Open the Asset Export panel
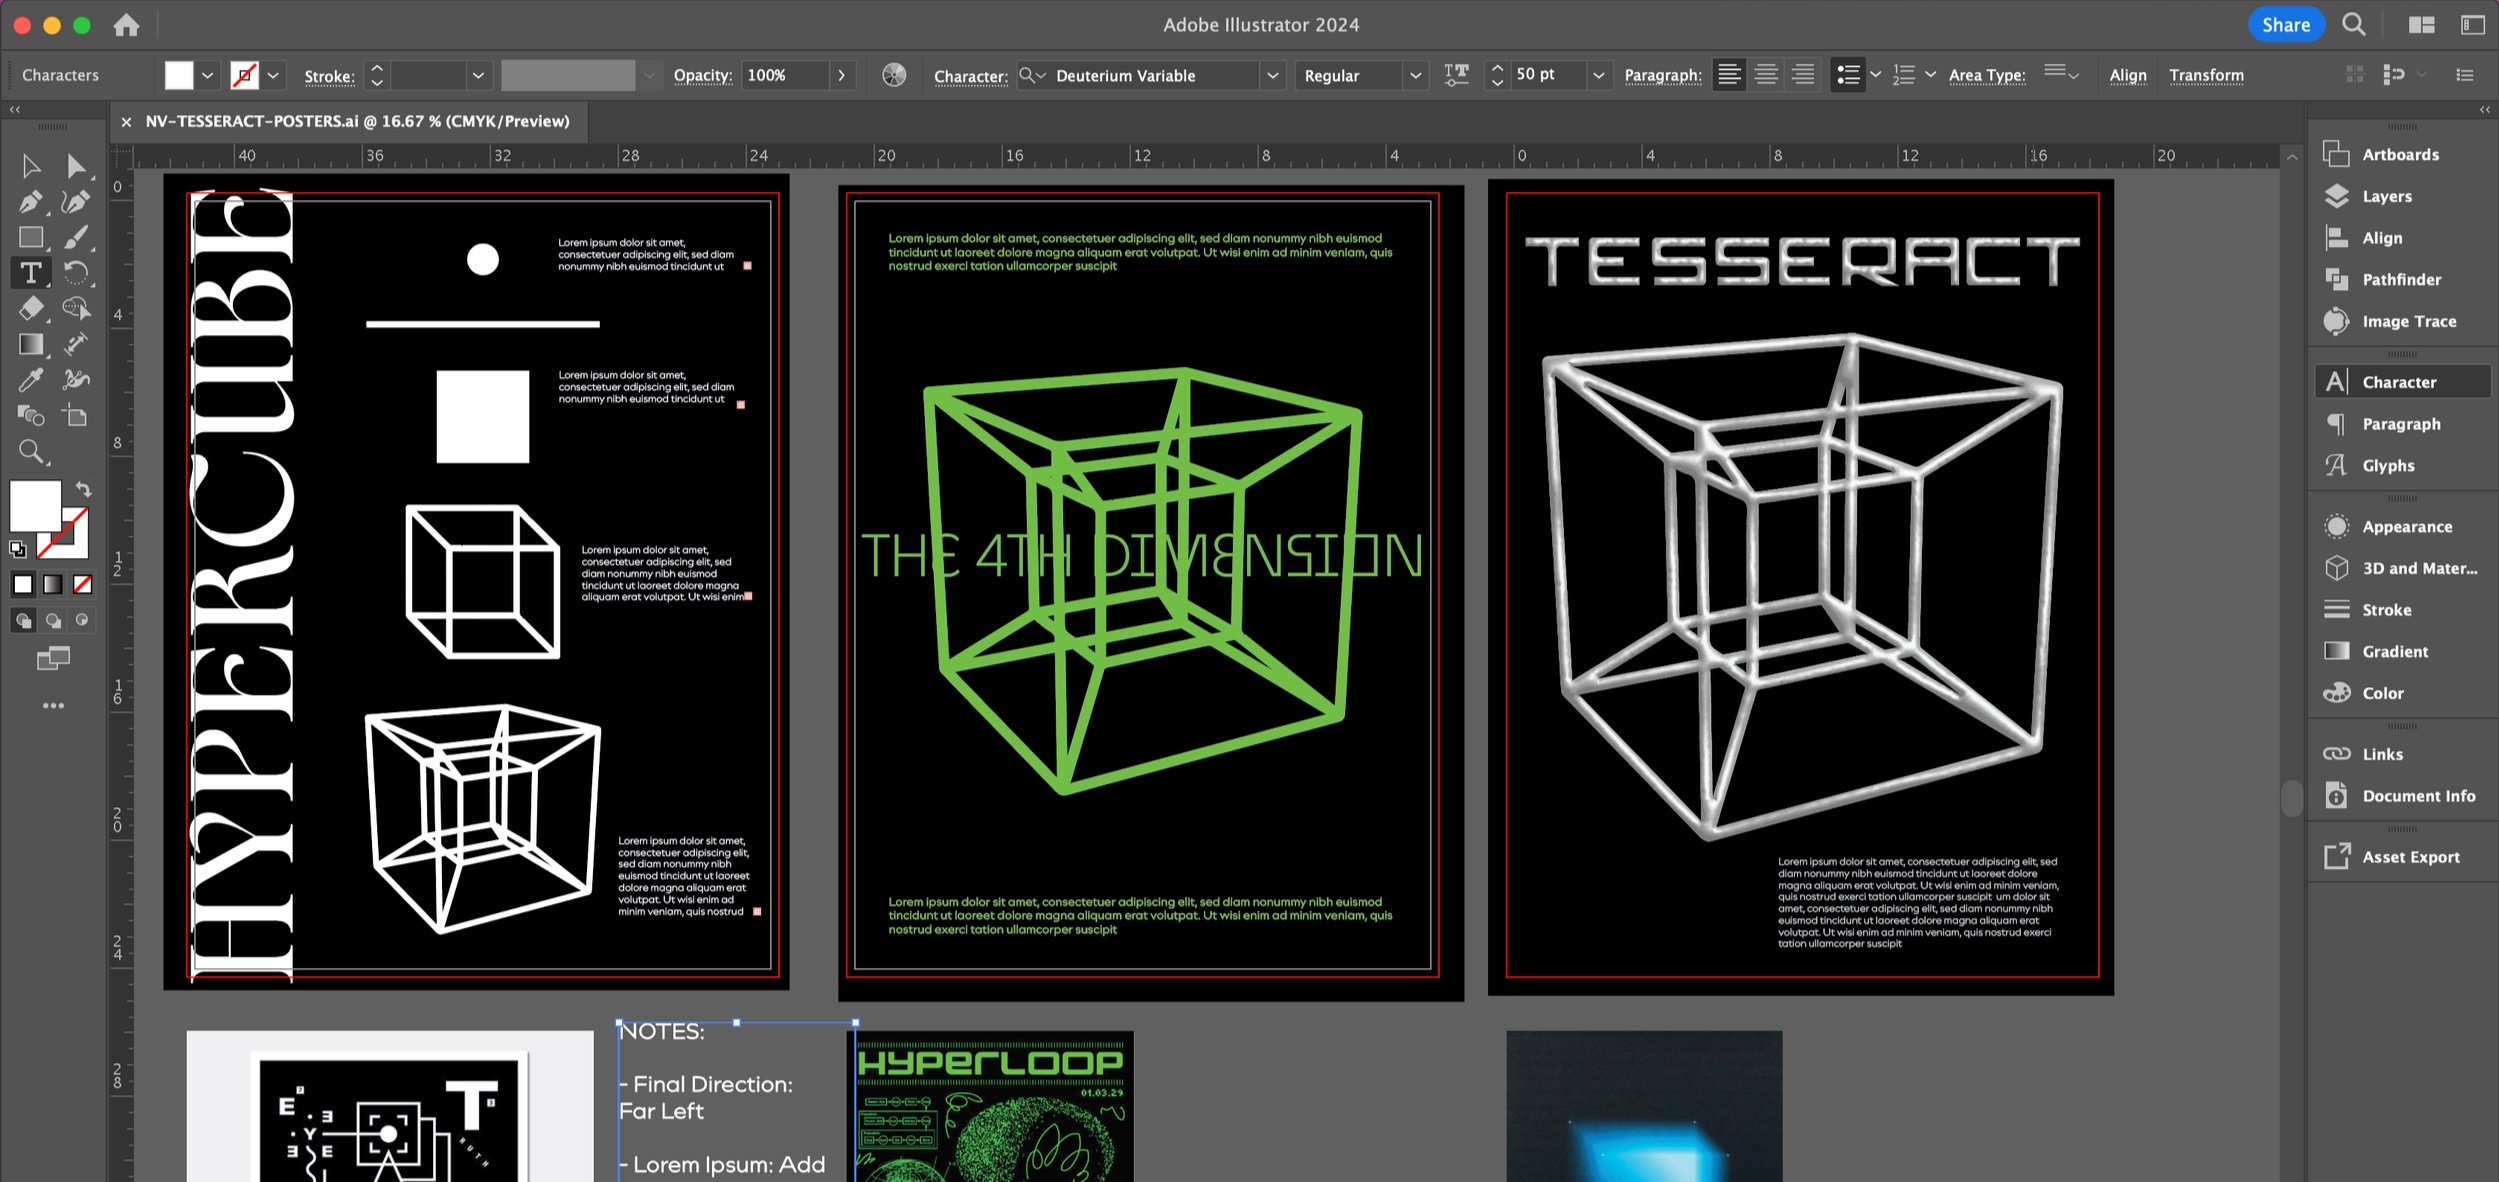This screenshot has height=1182, width=2499. pos(2410,856)
